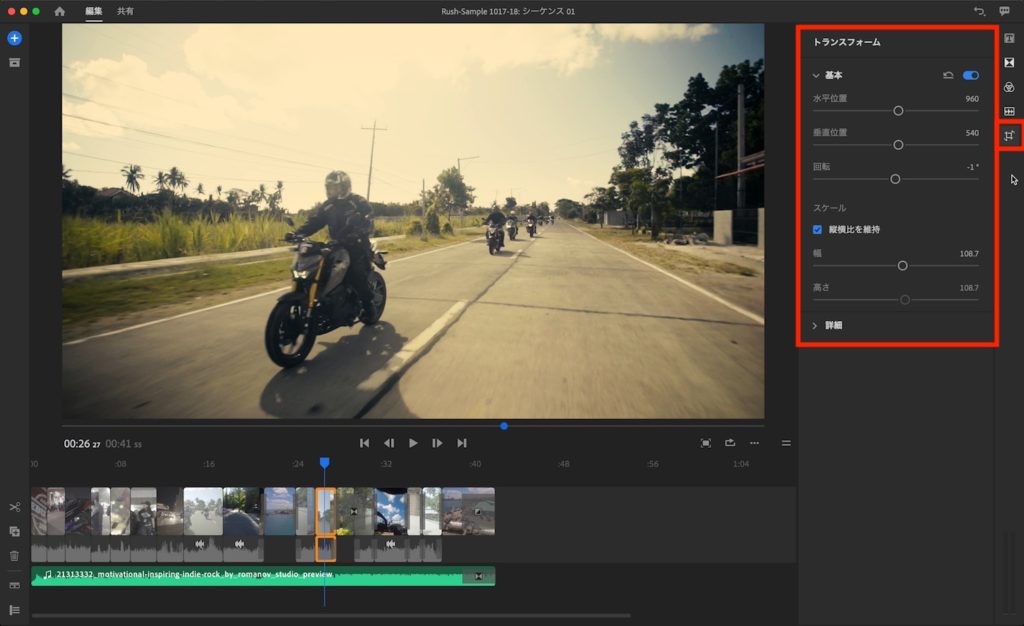
Task: Open the Color panel icon
Action: click(x=1009, y=87)
